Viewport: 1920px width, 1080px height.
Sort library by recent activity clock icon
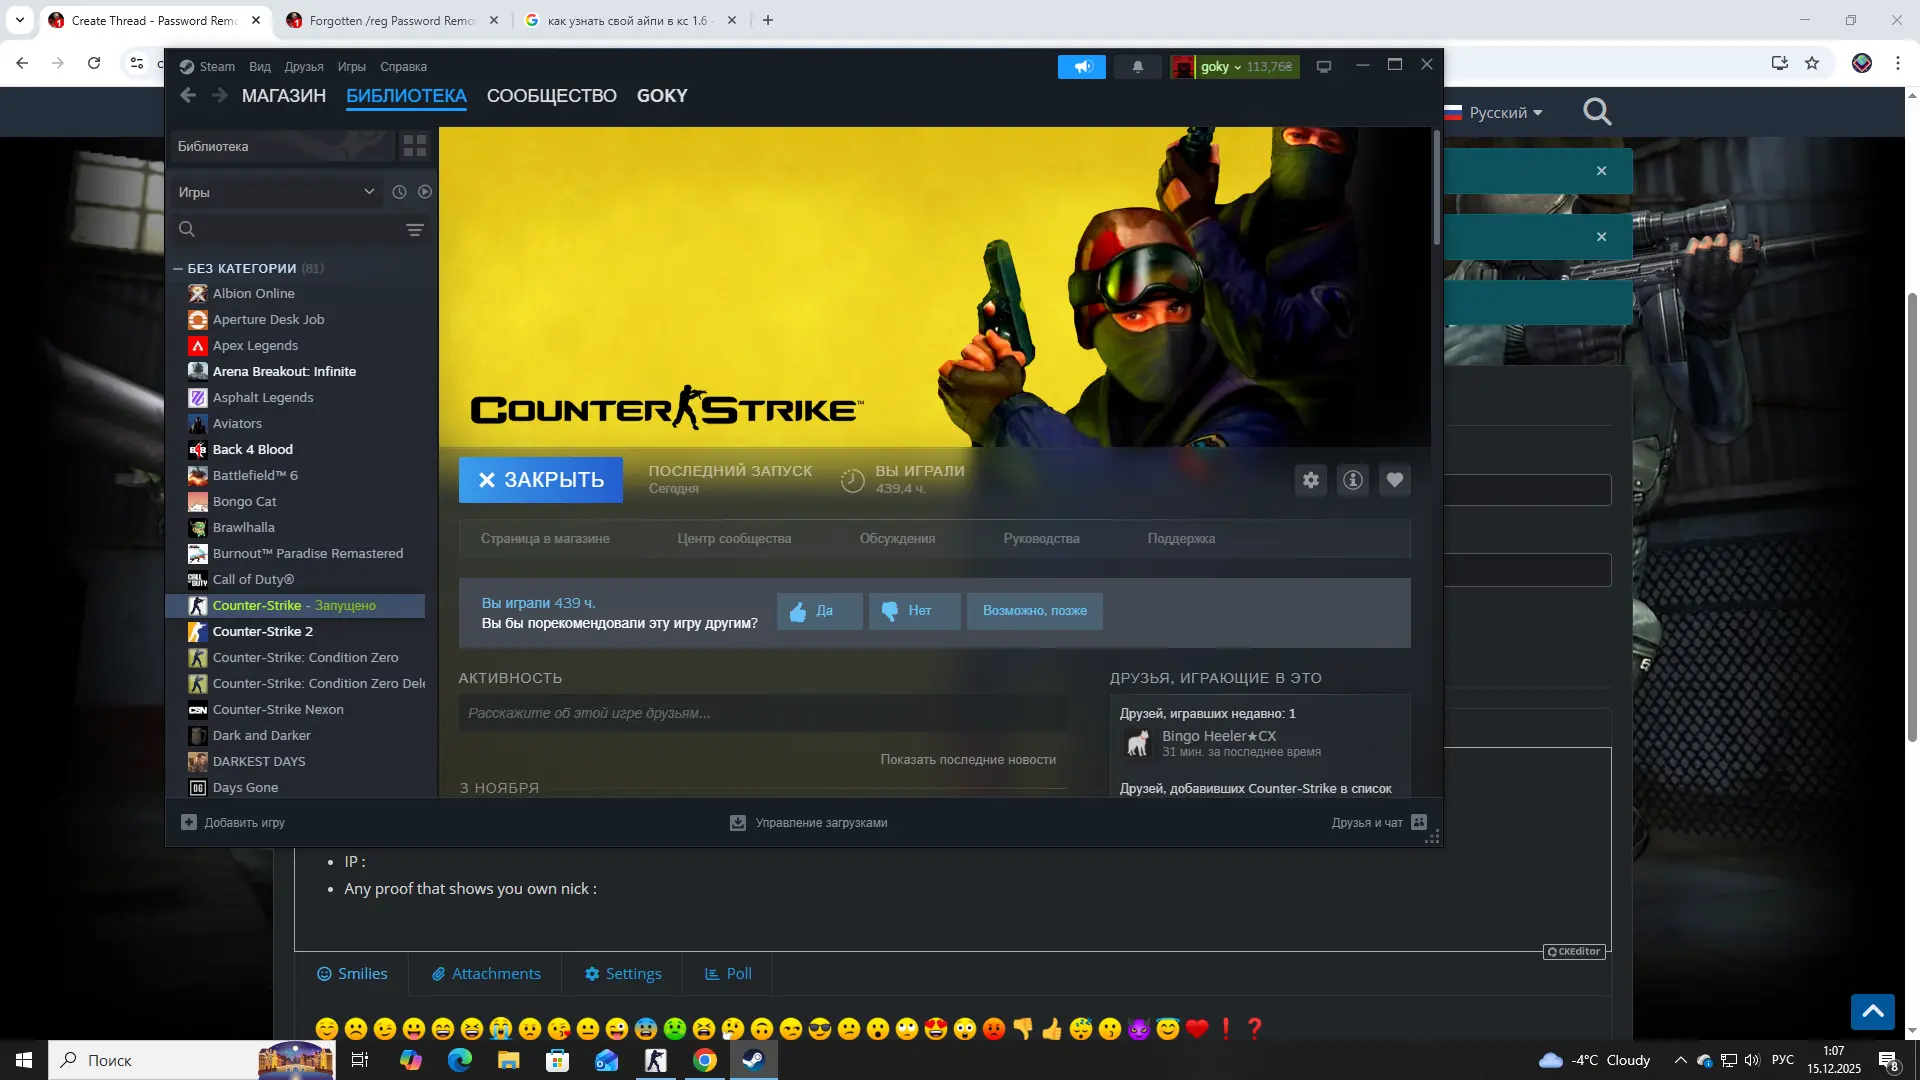tap(399, 192)
